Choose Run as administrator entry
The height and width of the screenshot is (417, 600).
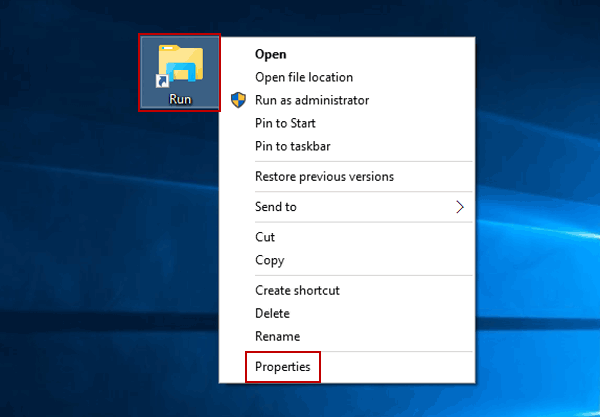(x=347, y=100)
